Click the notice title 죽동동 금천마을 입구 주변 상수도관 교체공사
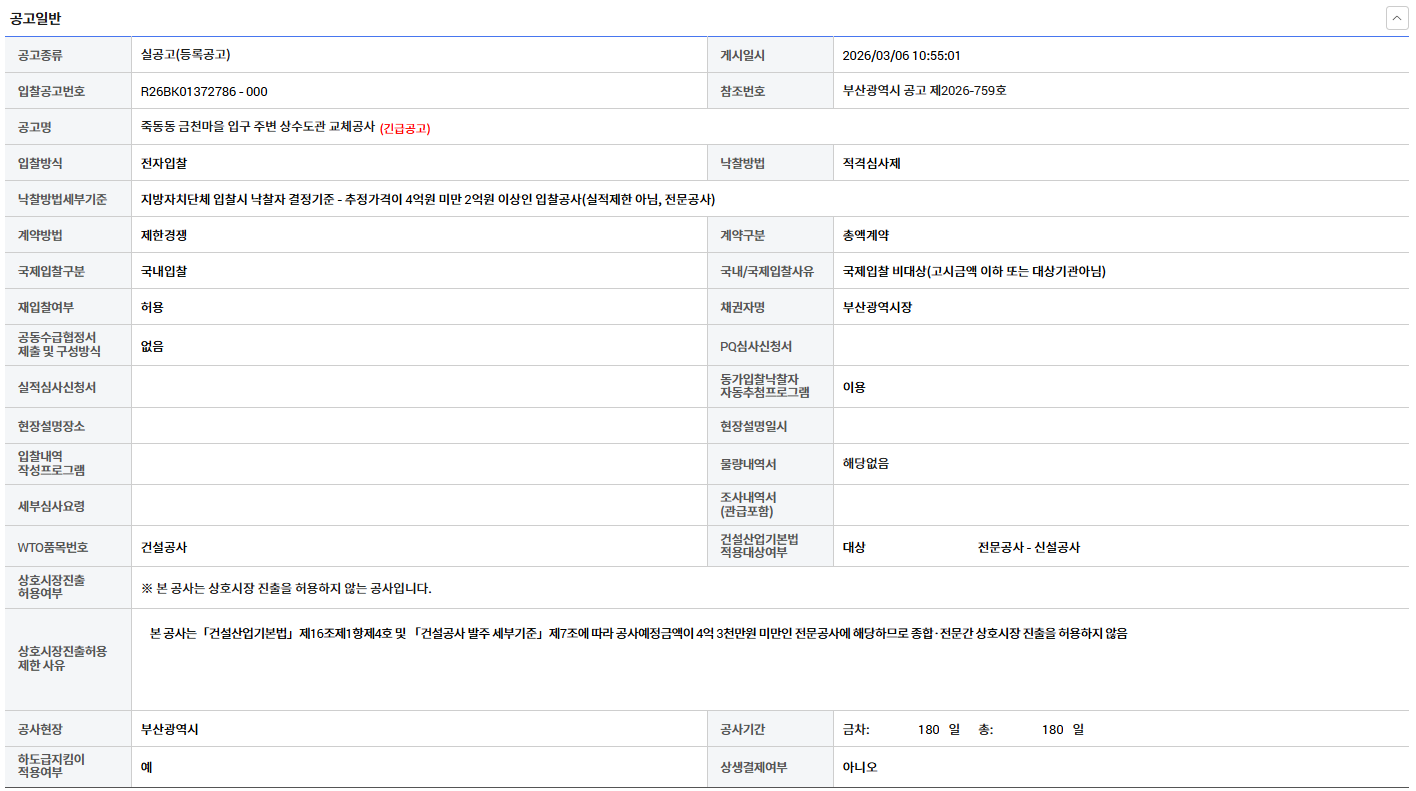 pyautogui.click(x=258, y=127)
